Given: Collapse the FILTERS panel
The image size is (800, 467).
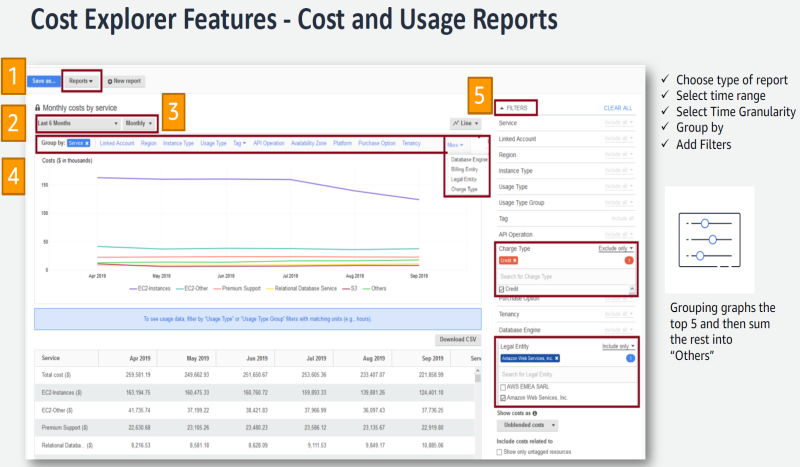Looking at the screenshot, I should tap(514, 108).
